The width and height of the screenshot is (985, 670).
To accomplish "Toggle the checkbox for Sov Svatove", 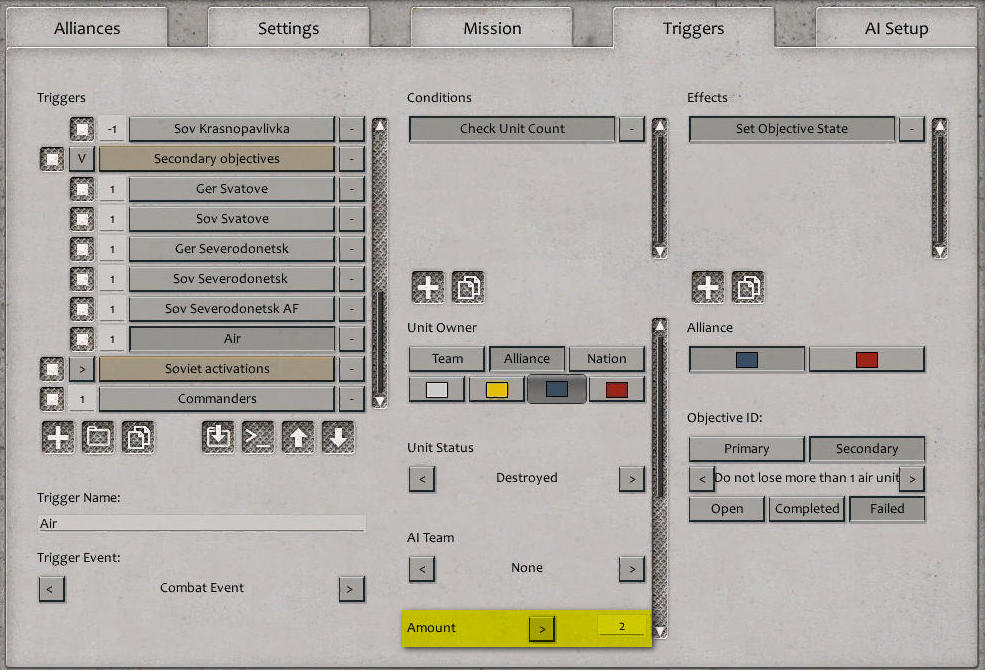I will 82,219.
